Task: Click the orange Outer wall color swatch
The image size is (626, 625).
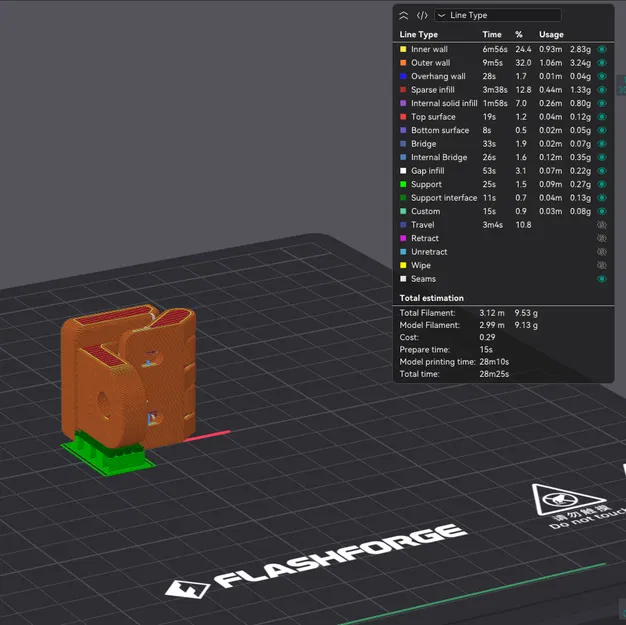Action: point(403,63)
